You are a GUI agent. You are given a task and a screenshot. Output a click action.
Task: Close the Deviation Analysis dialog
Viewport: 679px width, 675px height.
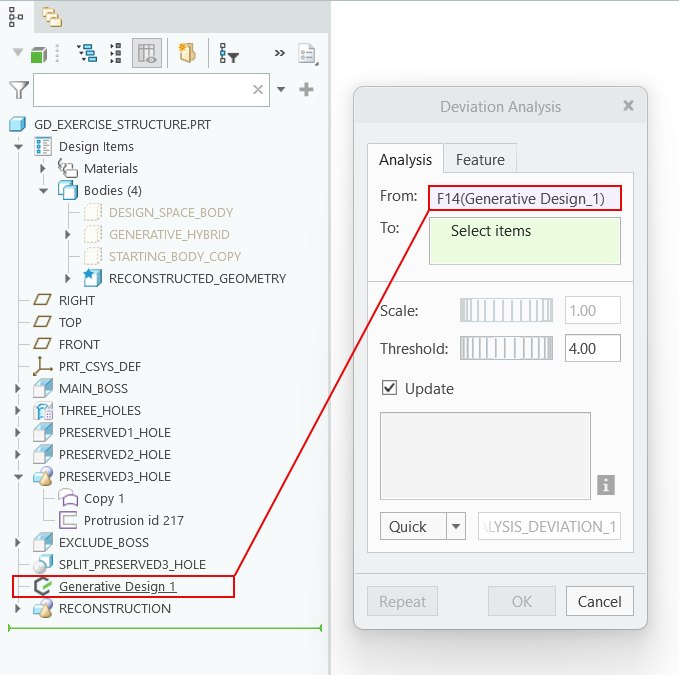(628, 106)
